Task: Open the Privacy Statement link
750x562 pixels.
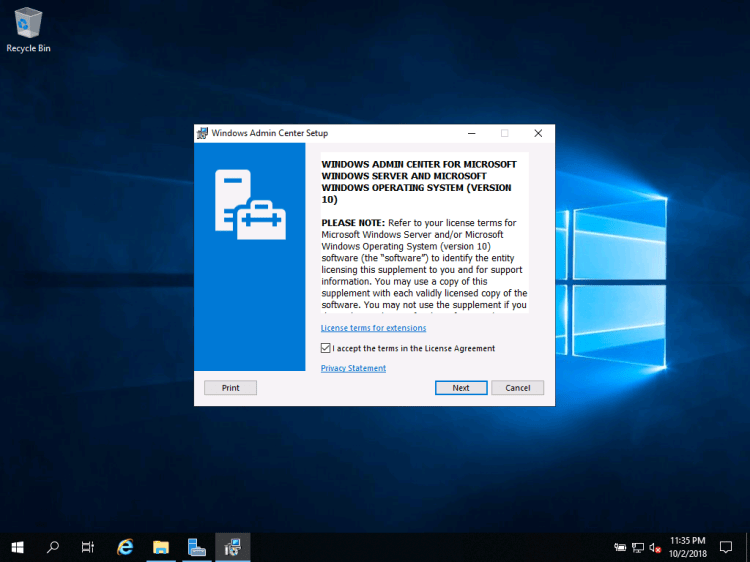Action: pos(353,368)
